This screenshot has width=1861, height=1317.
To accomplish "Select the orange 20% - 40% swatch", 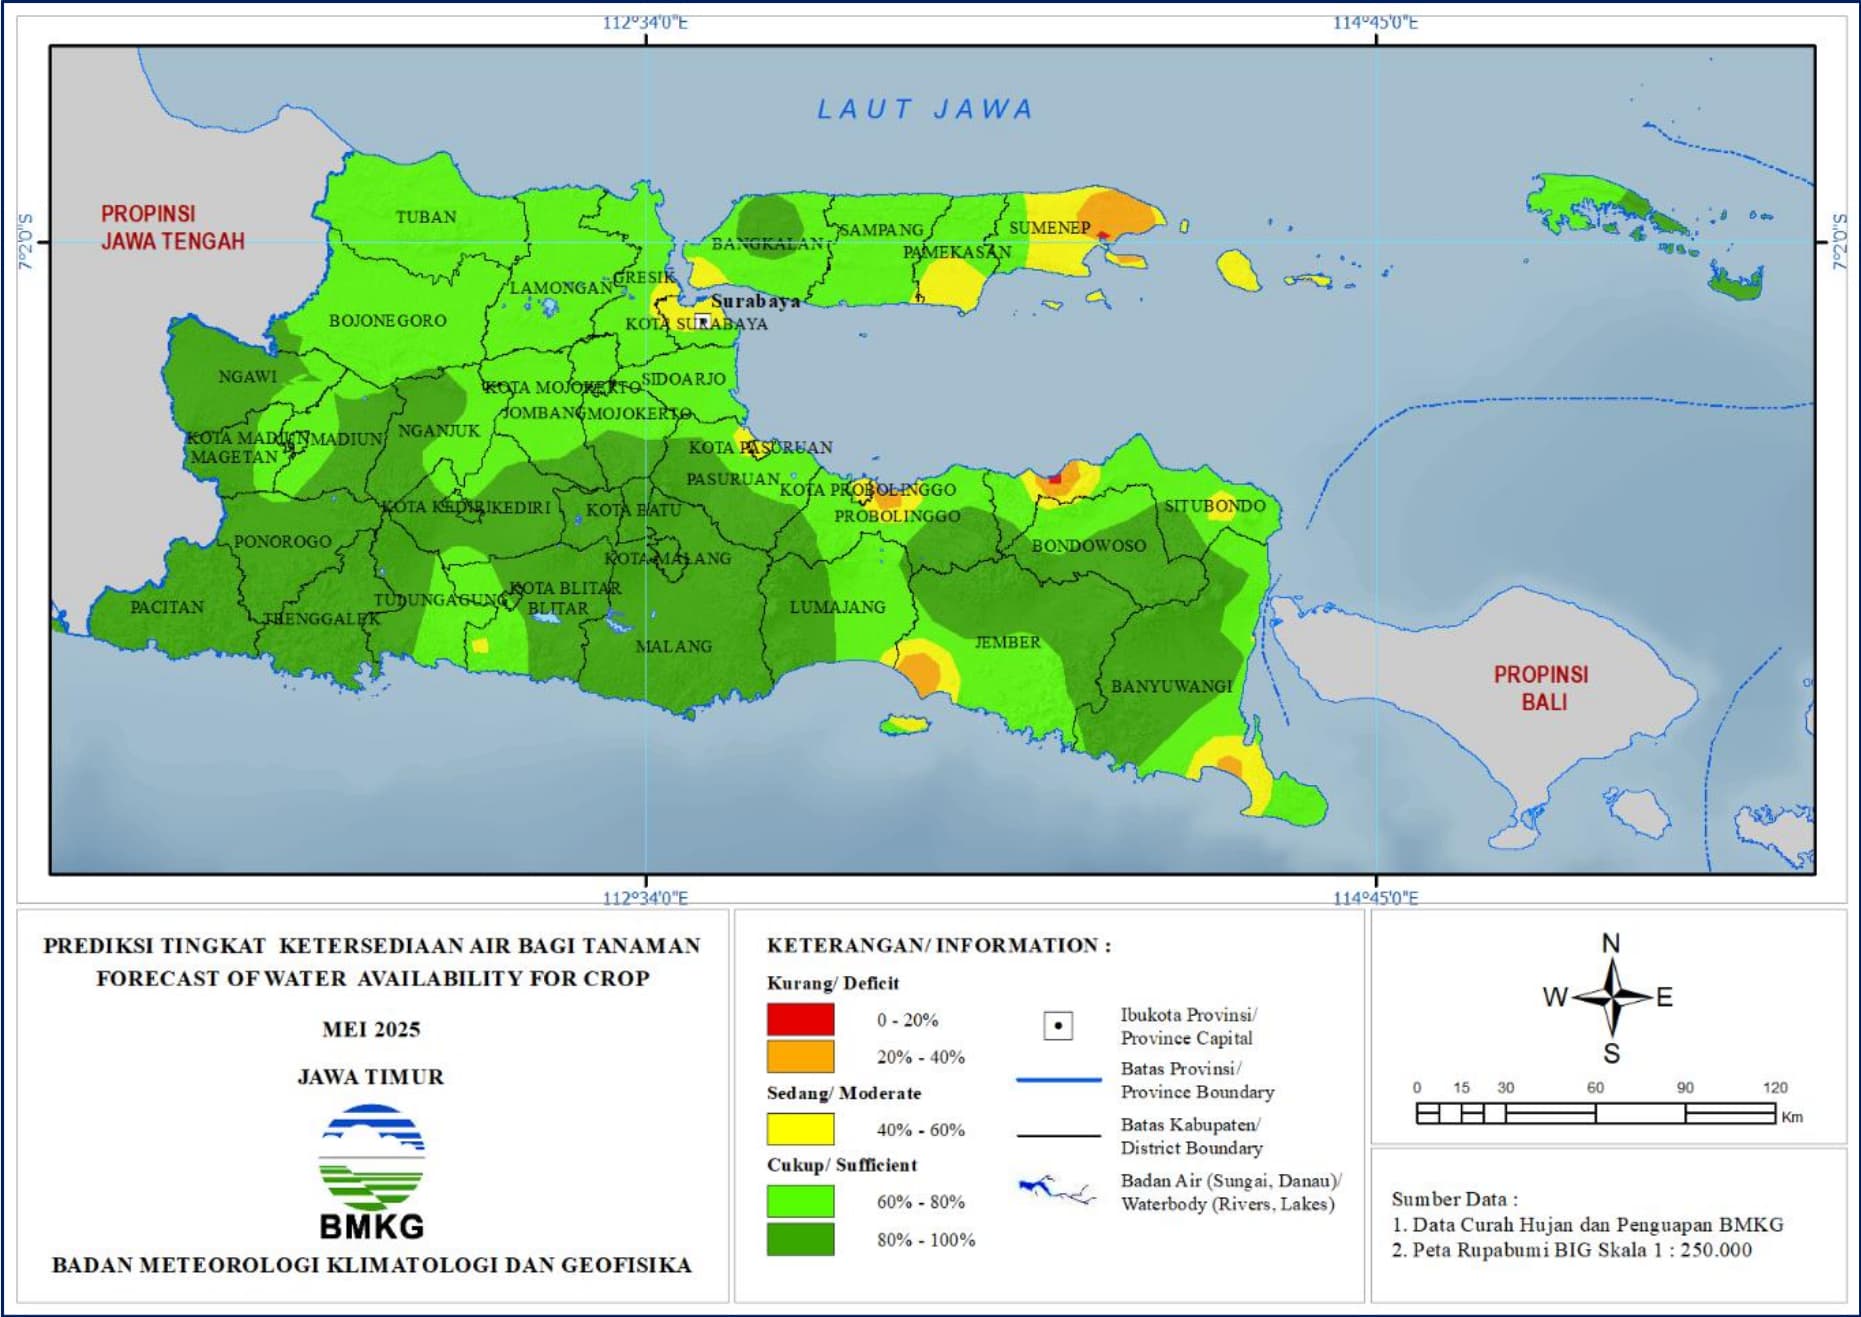I will pos(800,1056).
